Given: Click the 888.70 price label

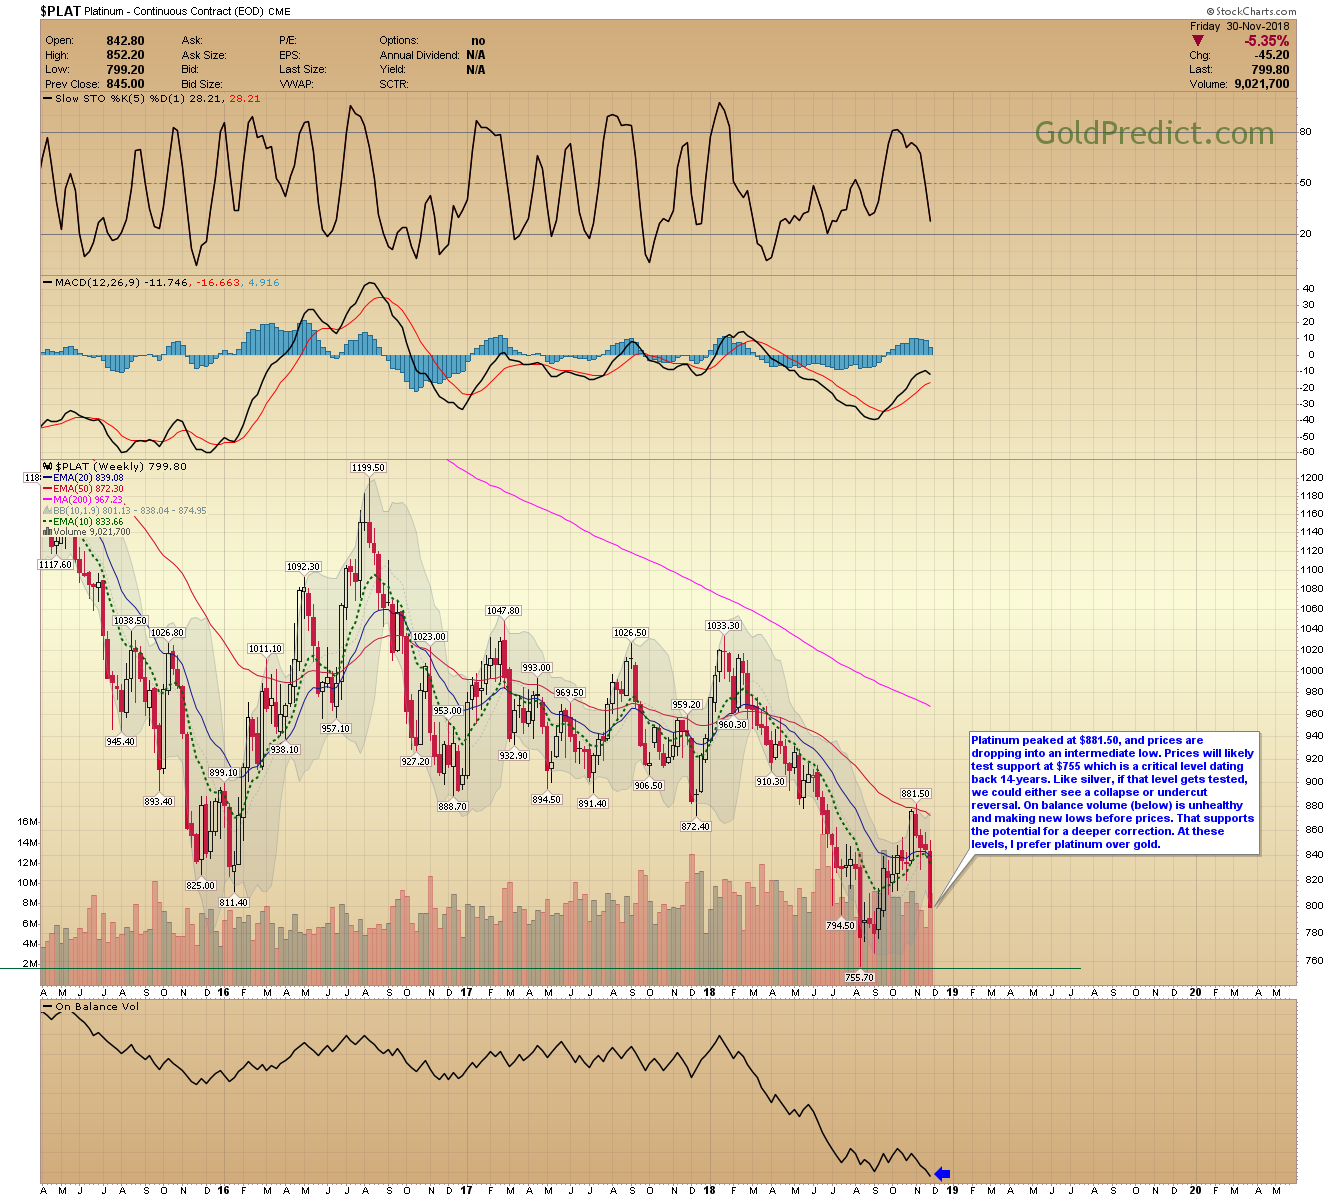Looking at the screenshot, I should (x=452, y=806).
